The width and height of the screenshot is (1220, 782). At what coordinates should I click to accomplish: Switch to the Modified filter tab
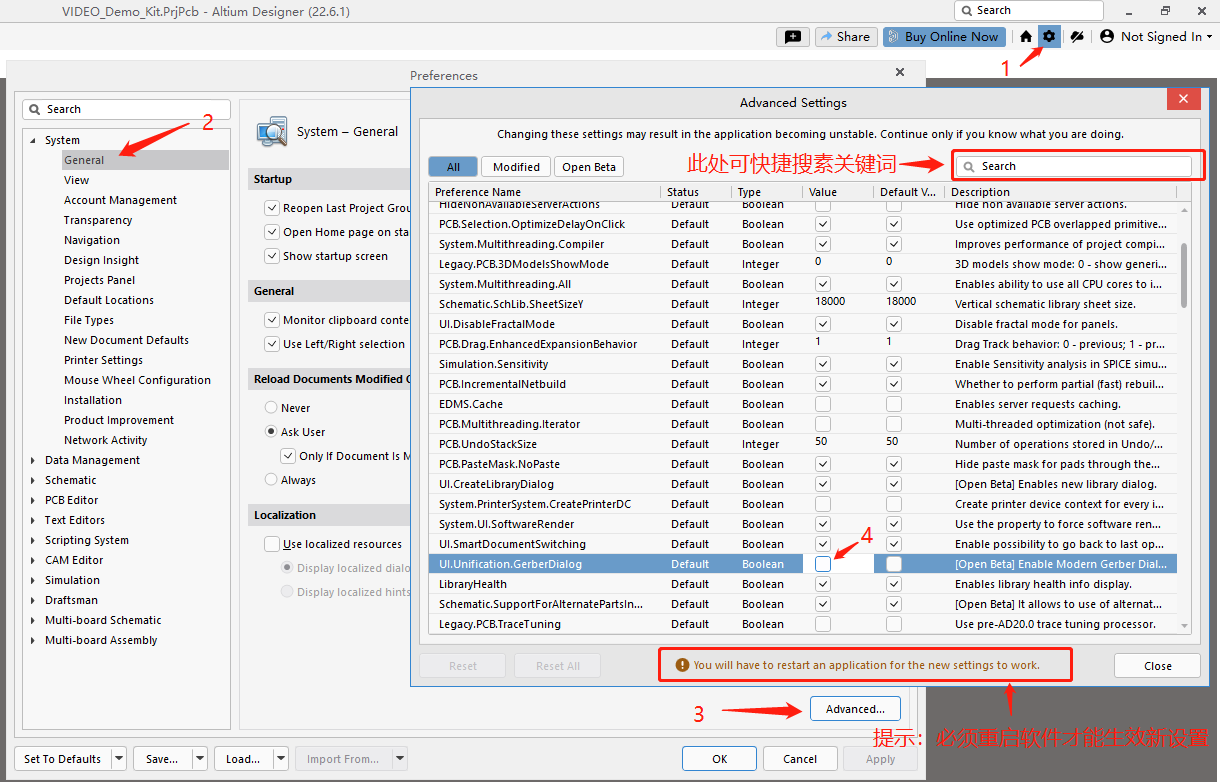pos(516,167)
